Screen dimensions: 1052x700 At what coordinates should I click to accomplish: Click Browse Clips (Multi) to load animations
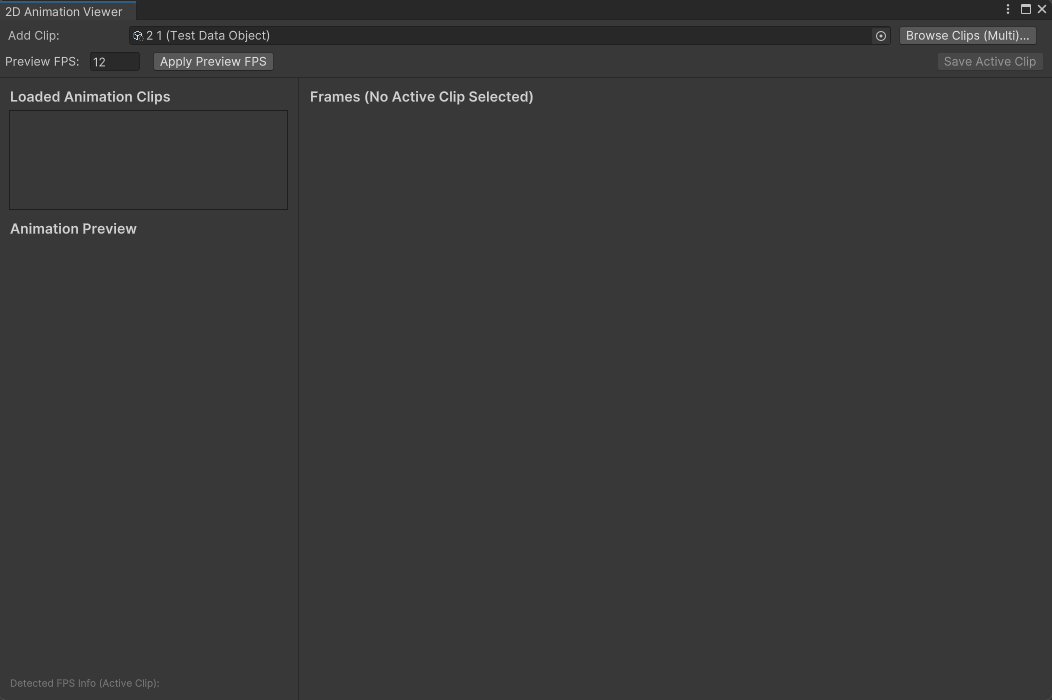coord(966,35)
